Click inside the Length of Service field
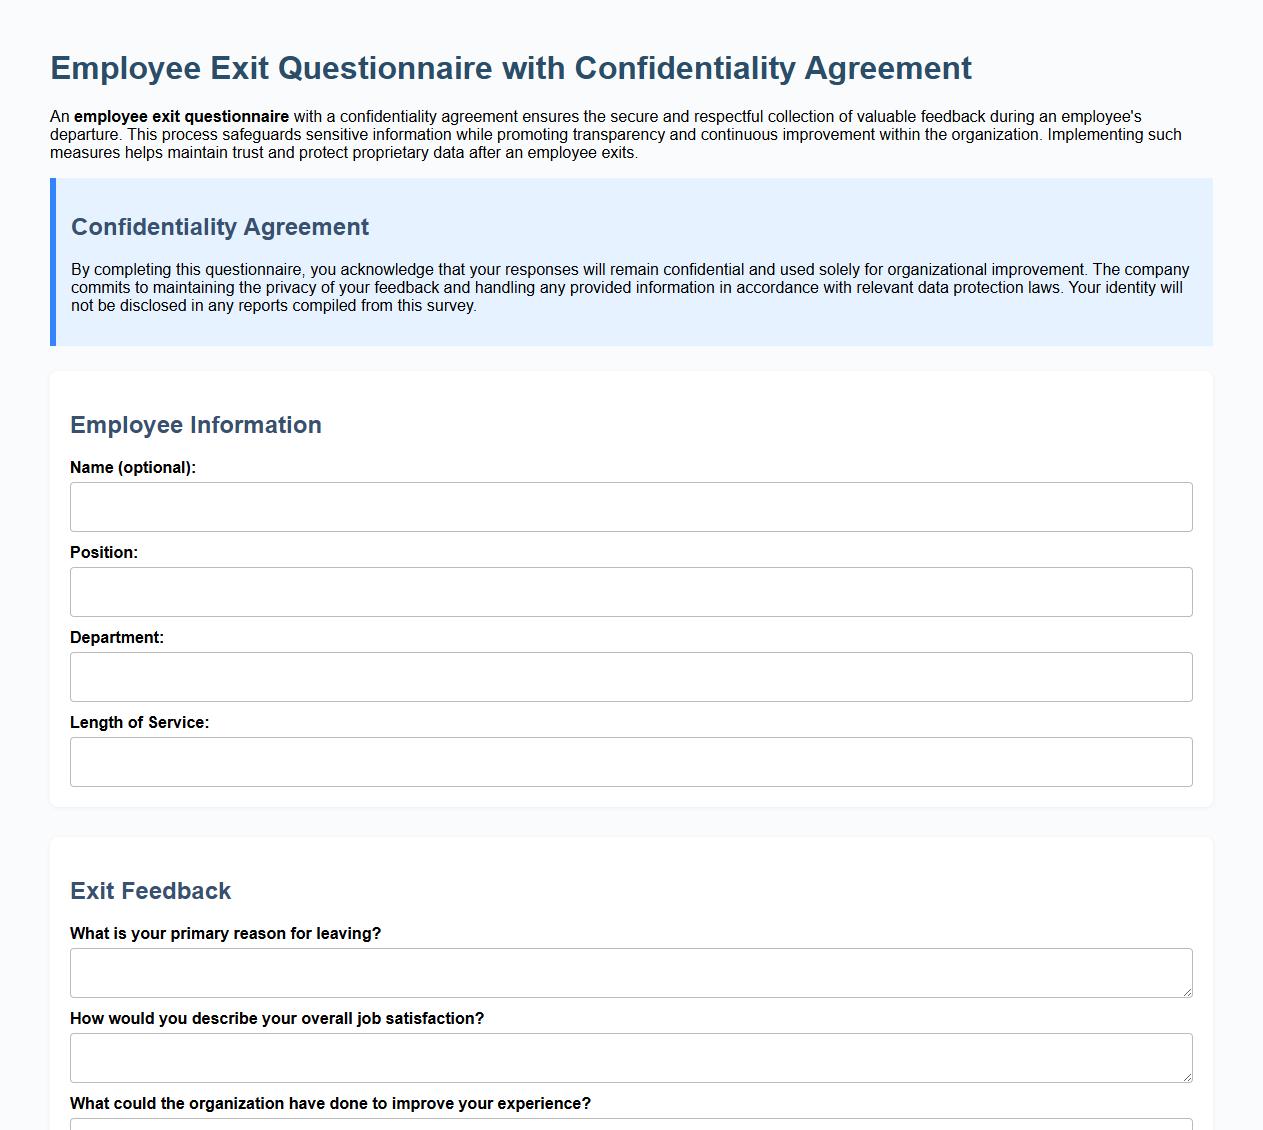This screenshot has height=1130, width=1263. [x=630, y=761]
